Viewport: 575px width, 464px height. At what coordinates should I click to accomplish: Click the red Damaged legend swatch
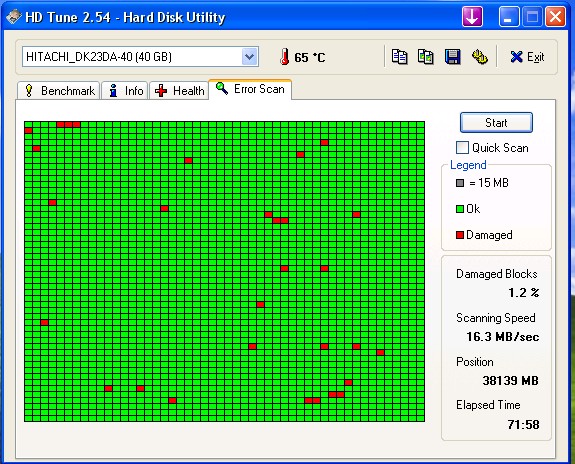[460, 235]
